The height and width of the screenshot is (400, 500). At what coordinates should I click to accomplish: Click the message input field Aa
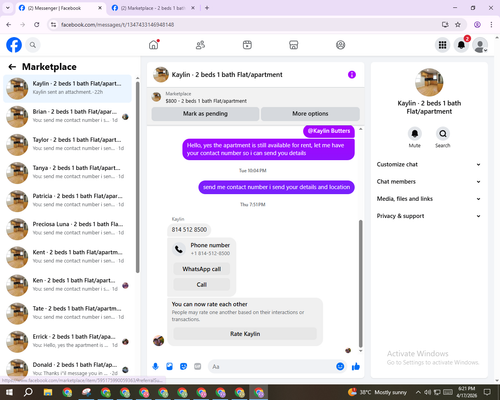(x=273, y=367)
